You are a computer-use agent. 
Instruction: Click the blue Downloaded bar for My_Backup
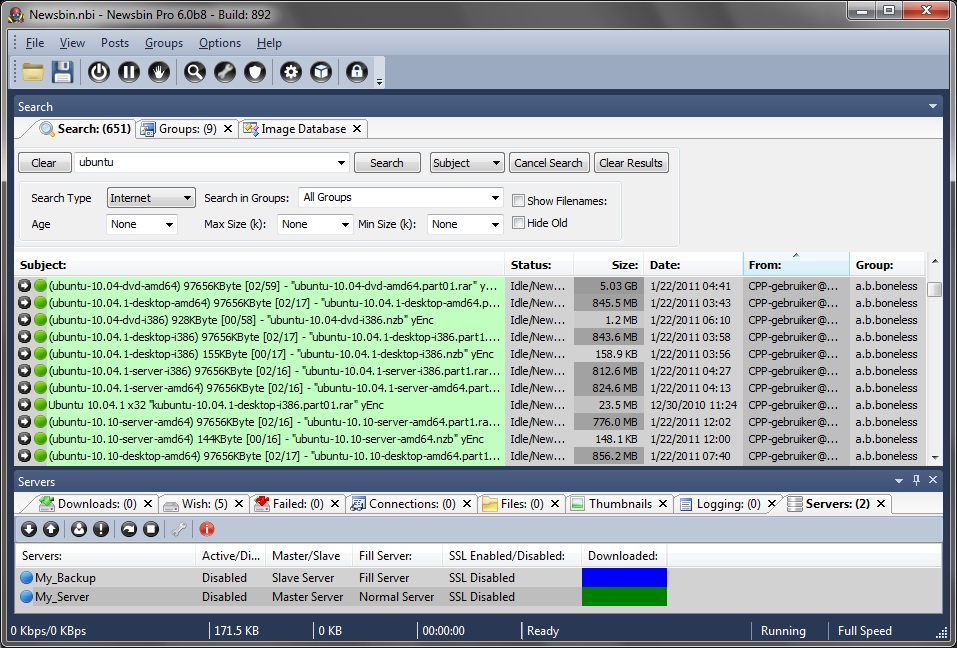click(x=624, y=577)
